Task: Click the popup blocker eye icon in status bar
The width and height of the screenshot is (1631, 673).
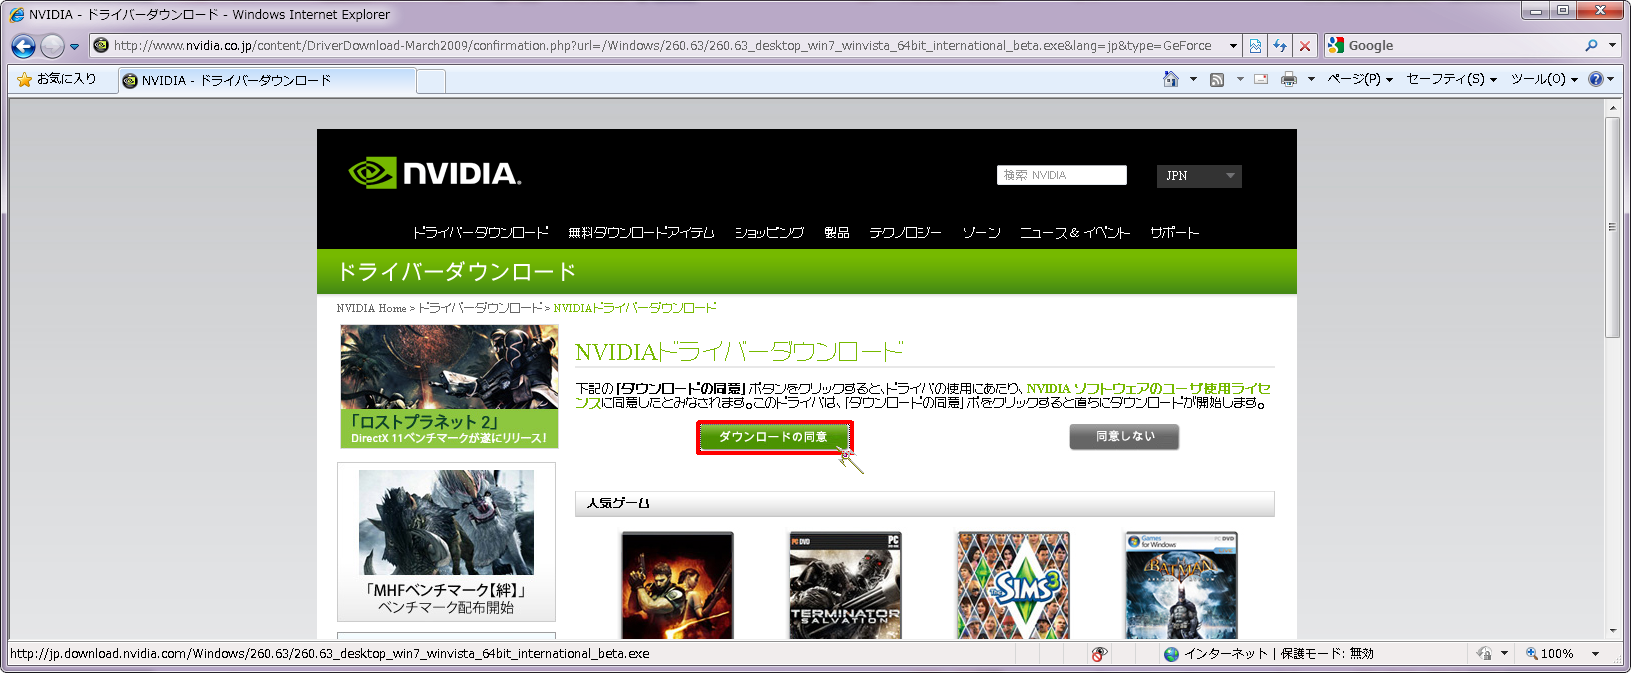Action: 1099,654
